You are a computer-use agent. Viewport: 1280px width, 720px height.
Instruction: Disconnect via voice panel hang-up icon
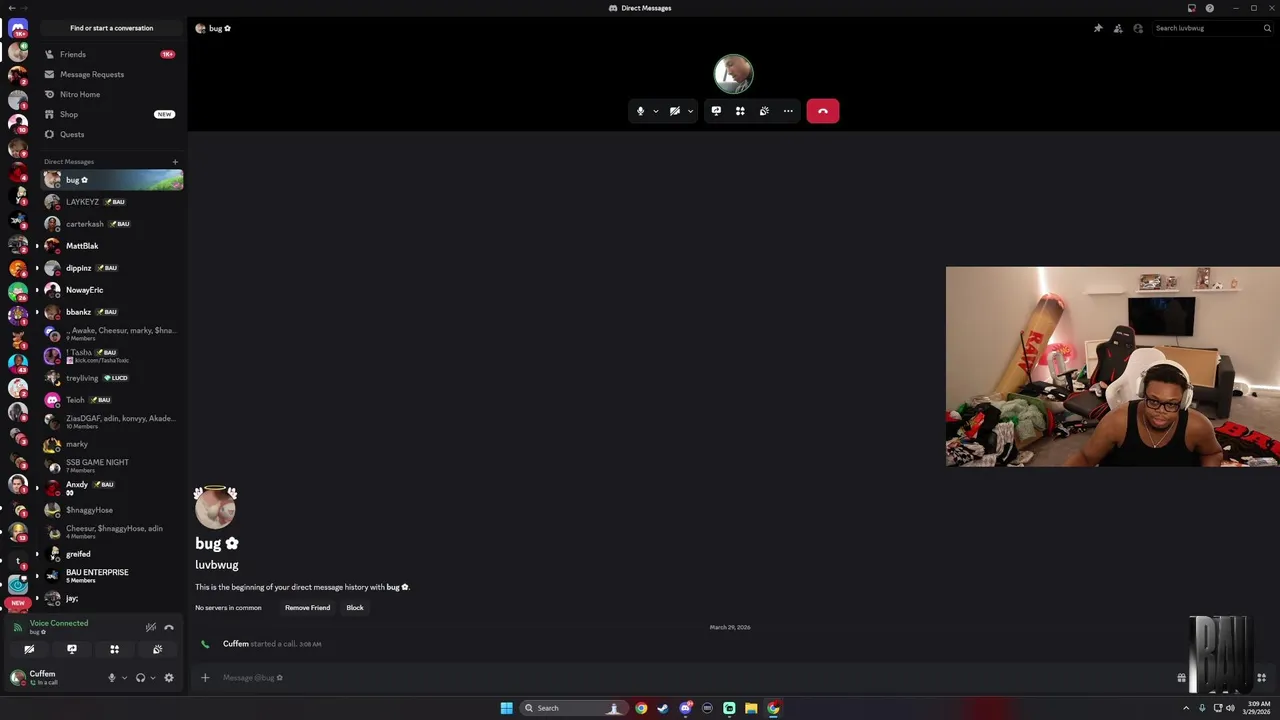click(x=169, y=628)
